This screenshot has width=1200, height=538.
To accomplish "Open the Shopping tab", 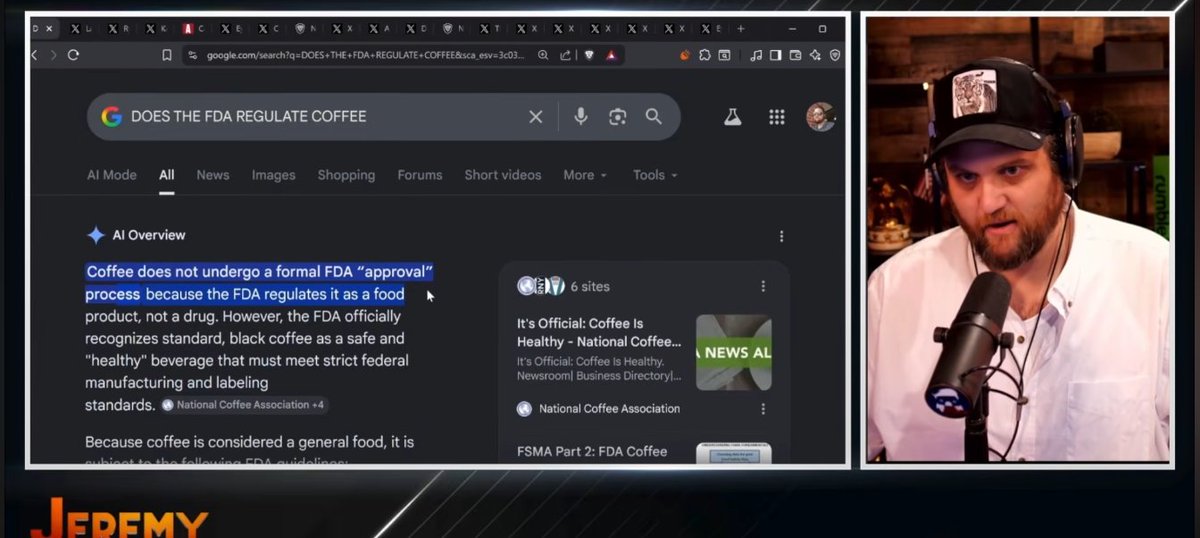I will (x=346, y=175).
